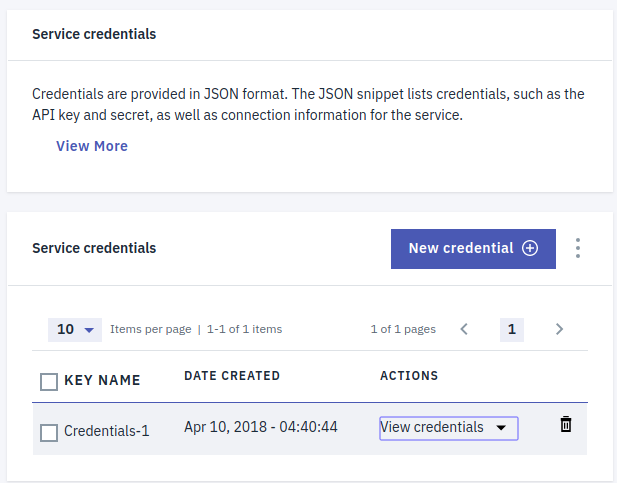617x483 pixels.
Task: Click the Apr 10, 2018 date cell
Action: (x=260, y=427)
